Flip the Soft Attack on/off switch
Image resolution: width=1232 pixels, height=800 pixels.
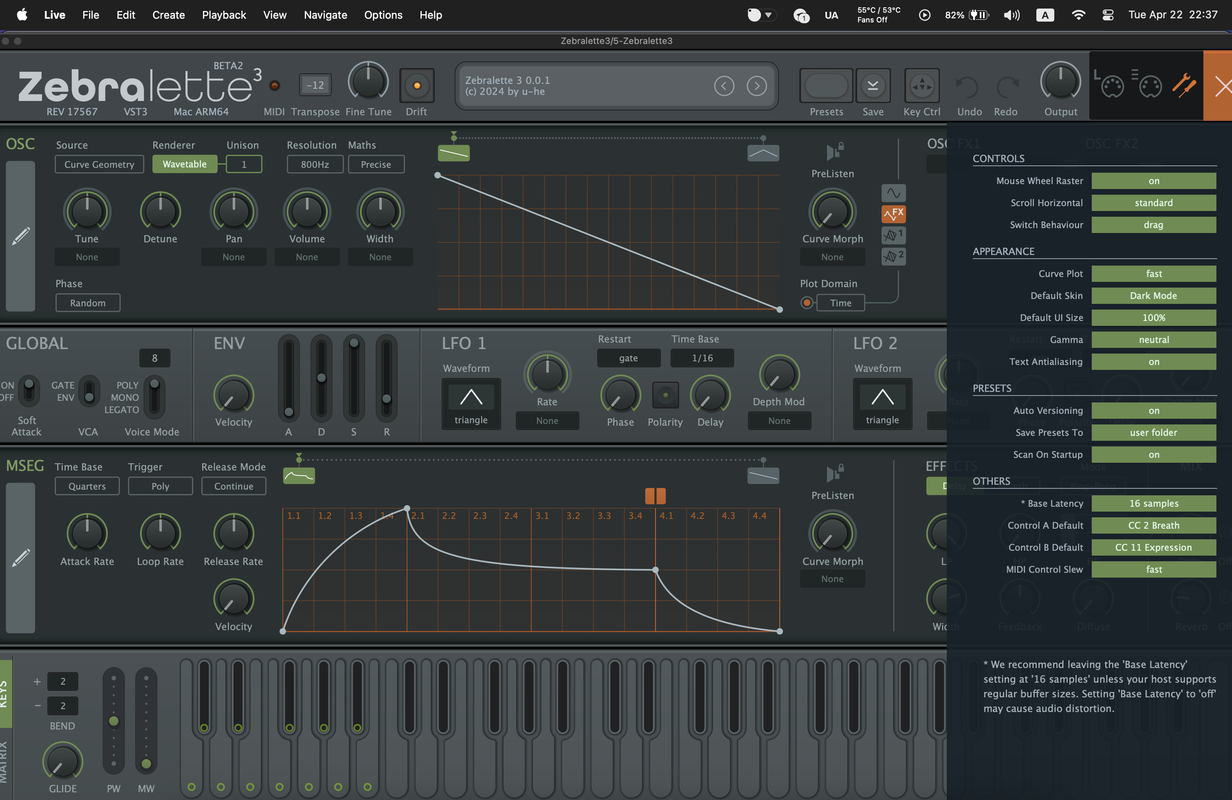pyautogui.click(x=30, y=390)
